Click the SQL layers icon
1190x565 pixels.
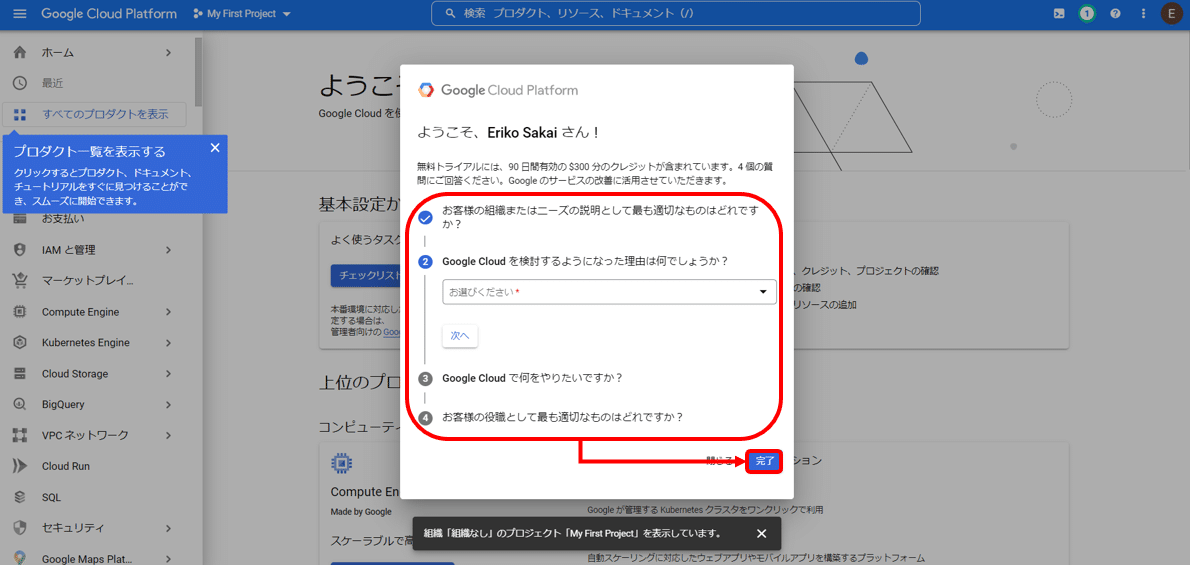click(20, 497)
